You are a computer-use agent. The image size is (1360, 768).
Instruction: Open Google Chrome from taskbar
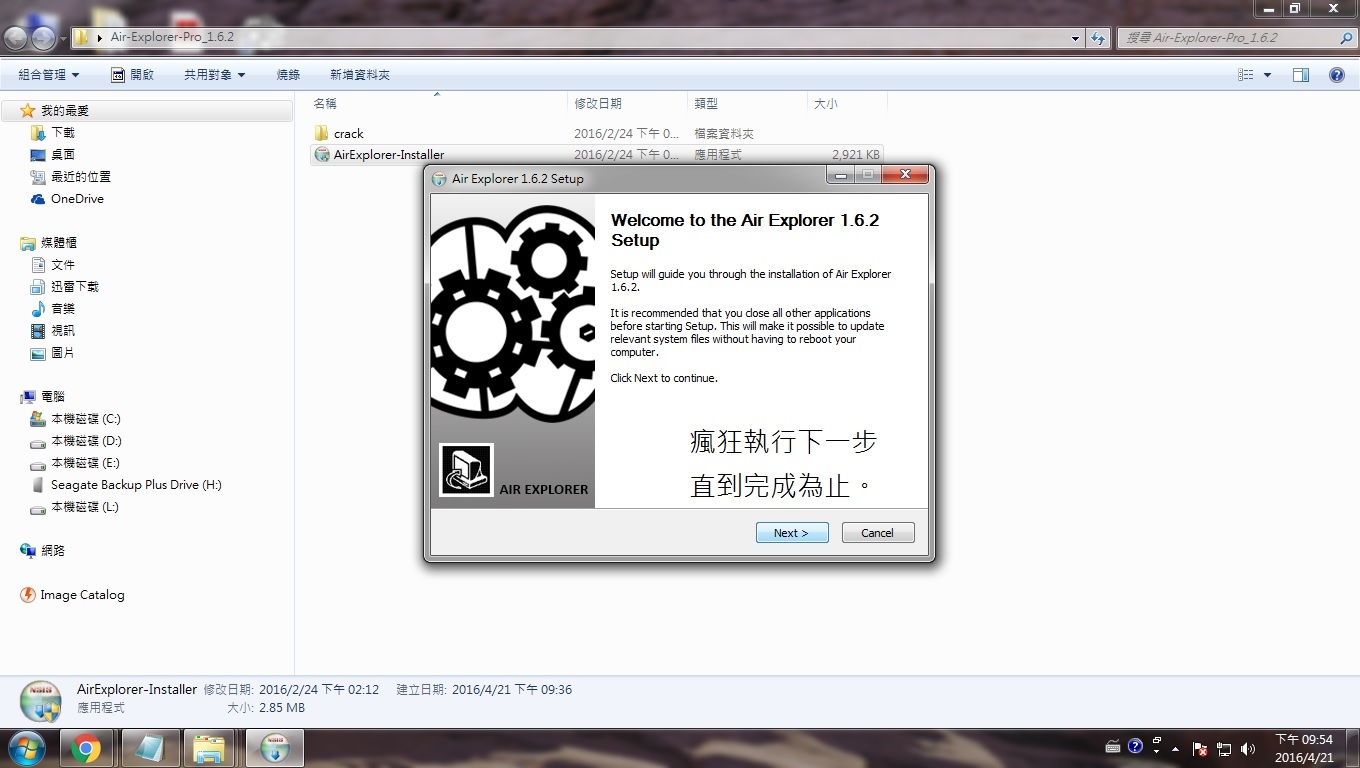point(86,748)
